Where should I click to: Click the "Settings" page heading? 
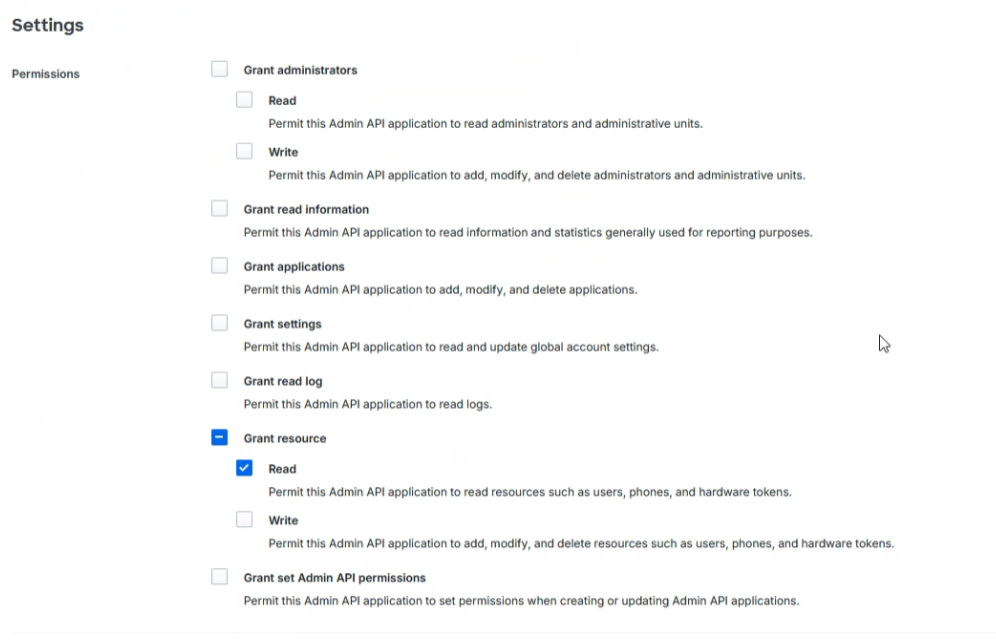[x=47, y=26]
